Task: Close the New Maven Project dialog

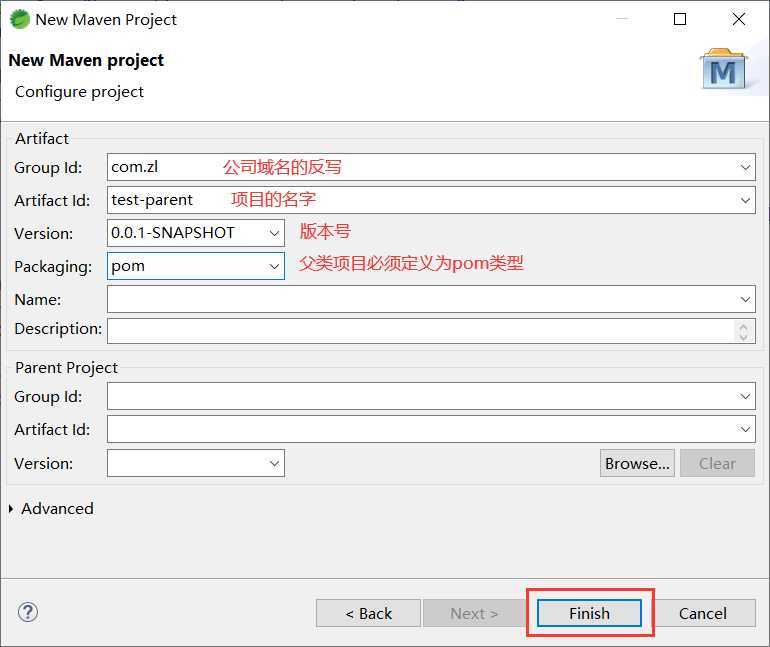Action: coord(739,19)
